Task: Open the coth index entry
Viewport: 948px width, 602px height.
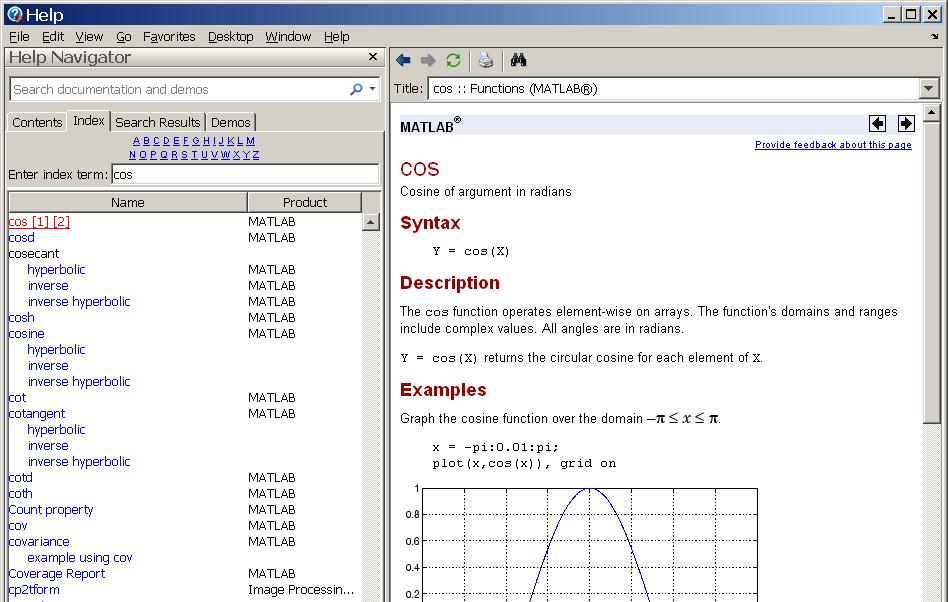Action: coord(21,494)
